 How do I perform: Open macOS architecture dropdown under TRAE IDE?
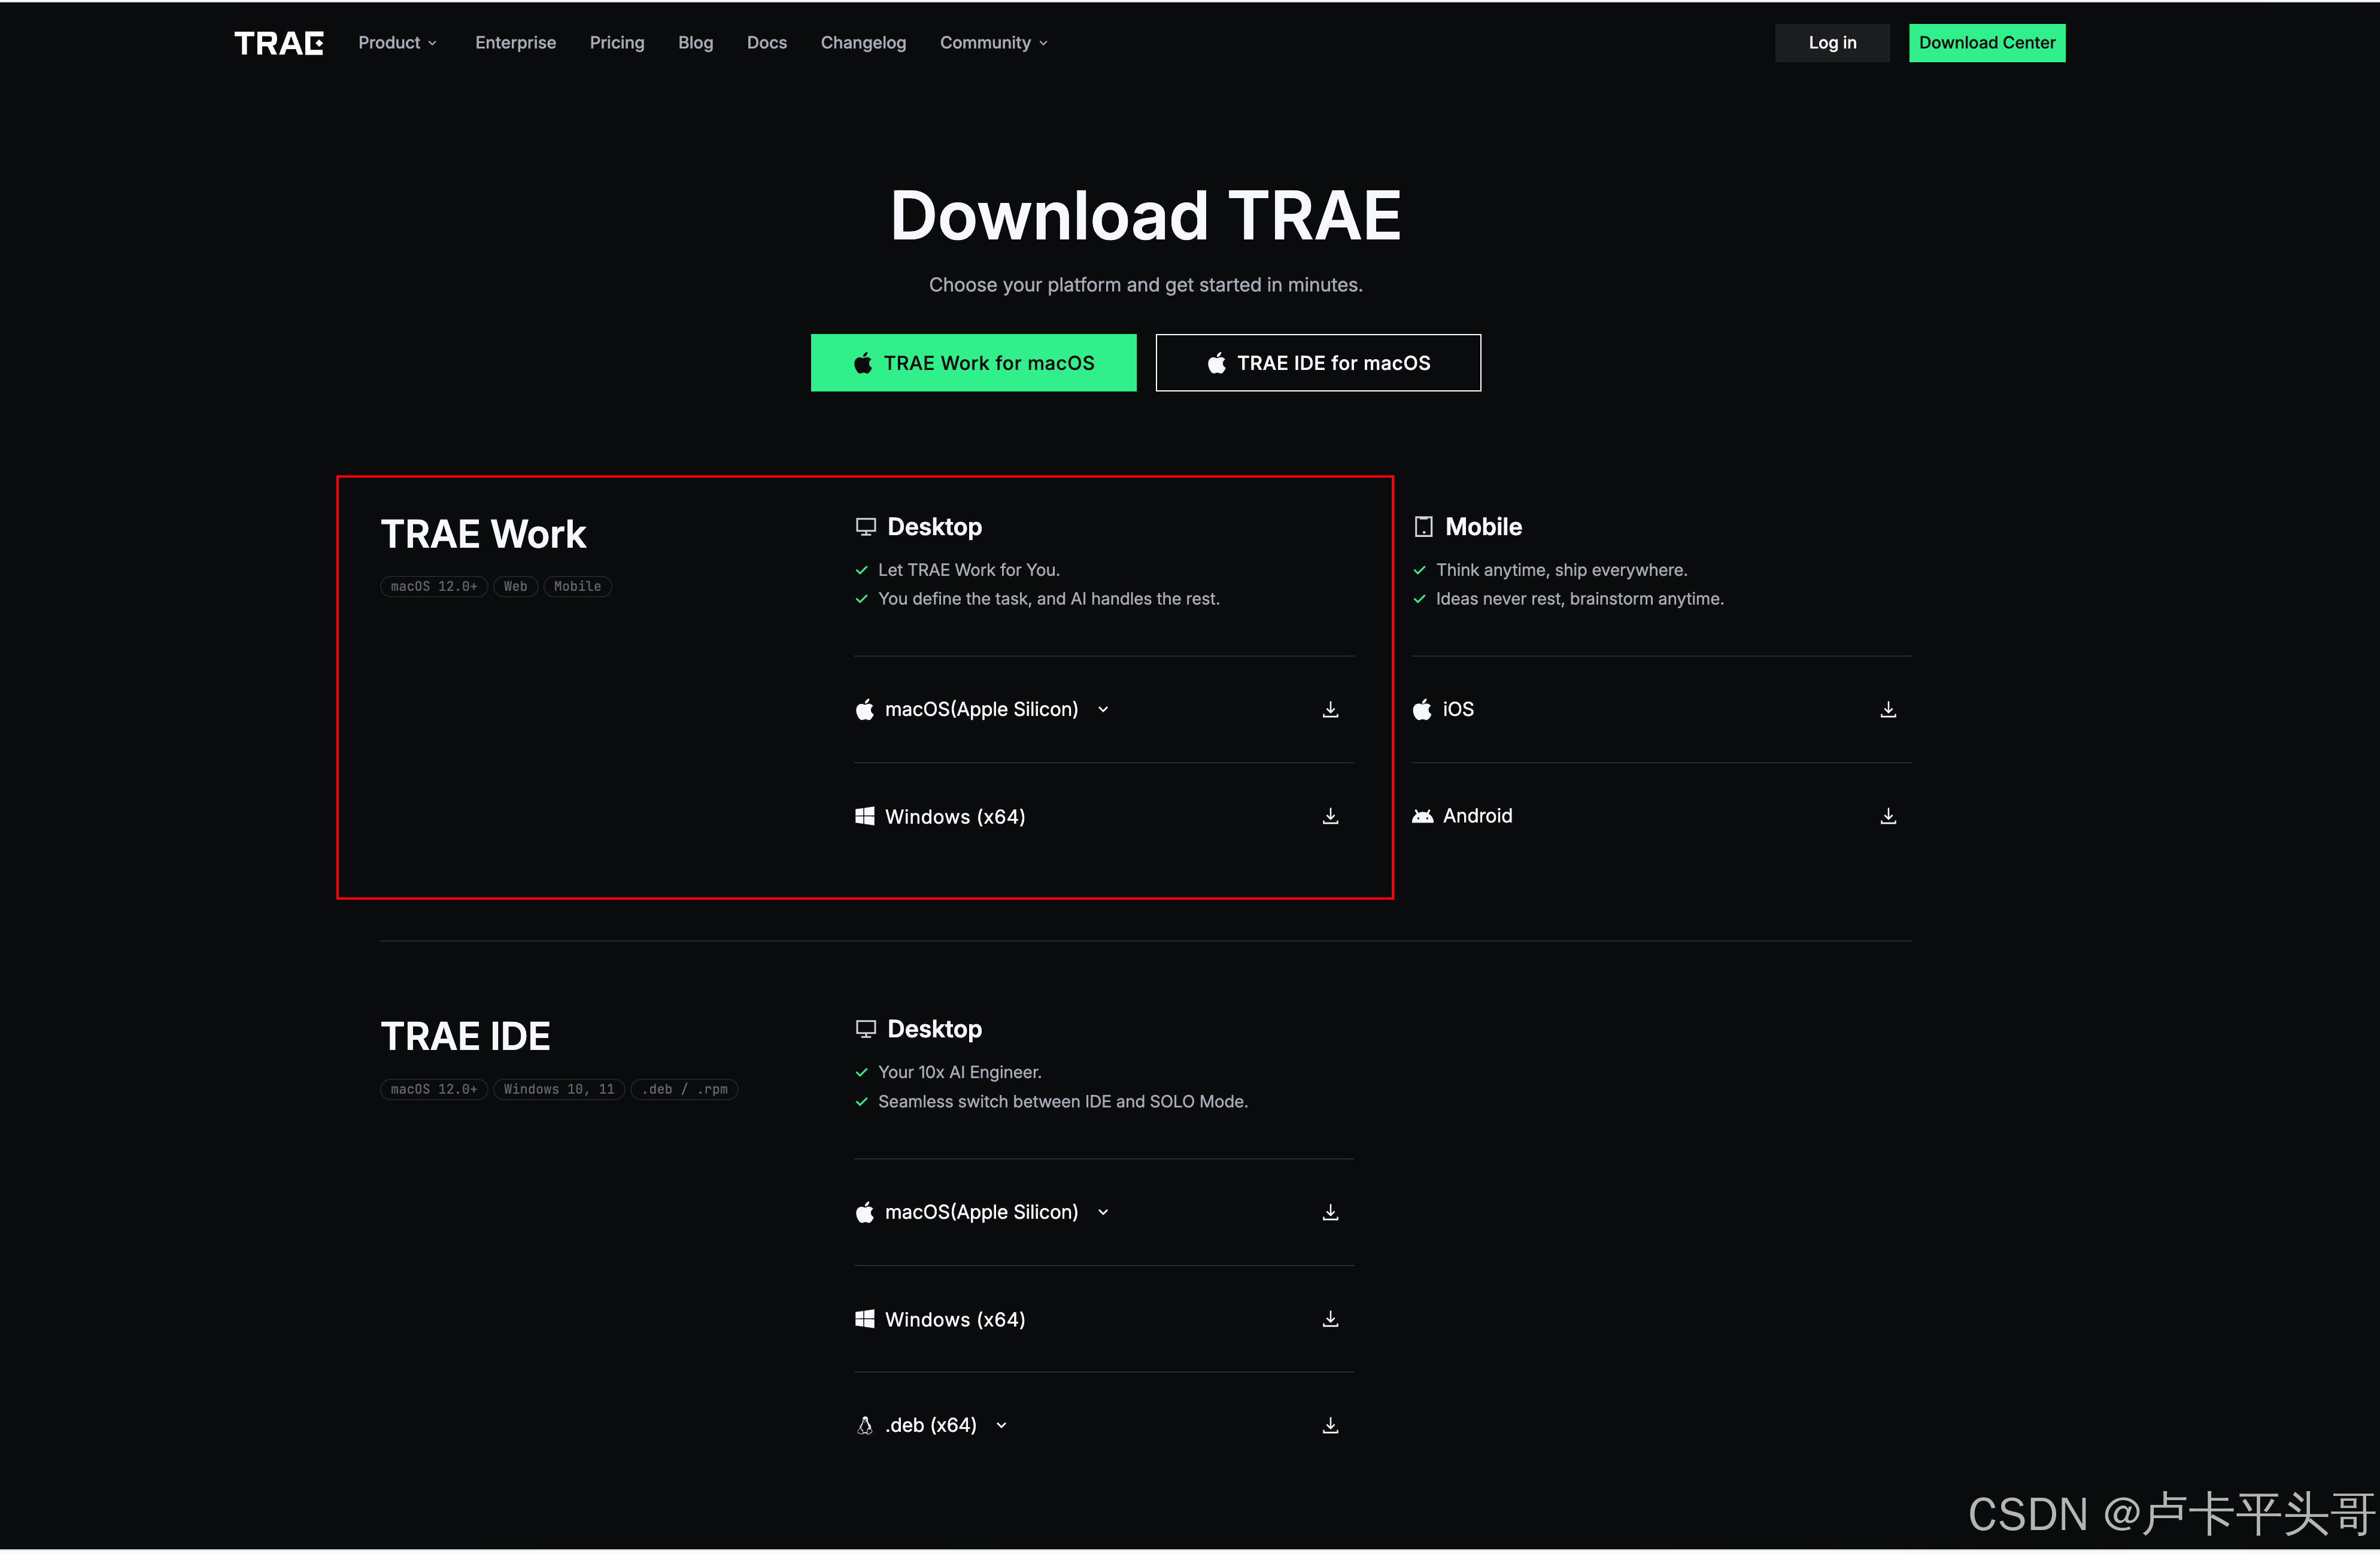1103,1212
